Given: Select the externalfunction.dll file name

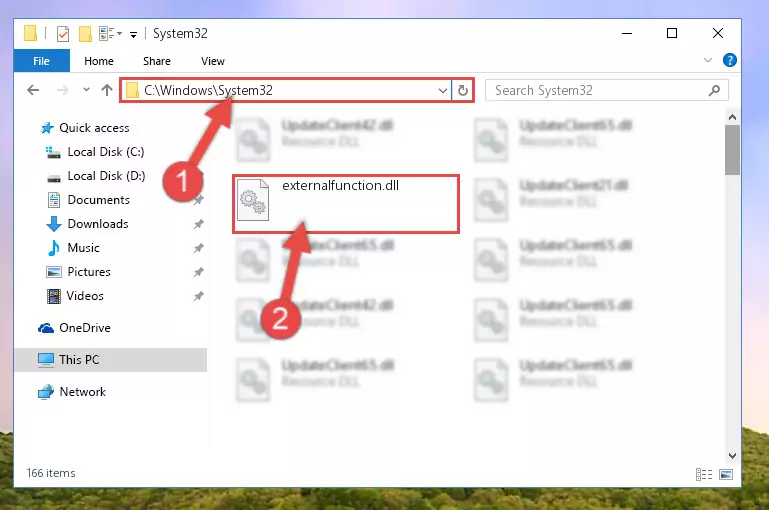Looking at the screenshot, I should click(340, 185).
